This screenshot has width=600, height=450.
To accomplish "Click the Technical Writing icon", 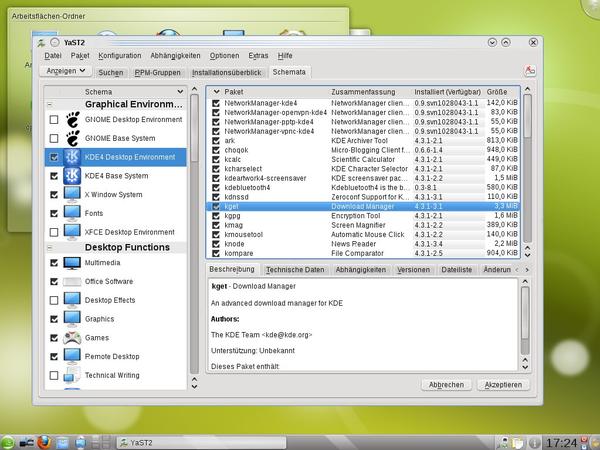I will point(72,375).
